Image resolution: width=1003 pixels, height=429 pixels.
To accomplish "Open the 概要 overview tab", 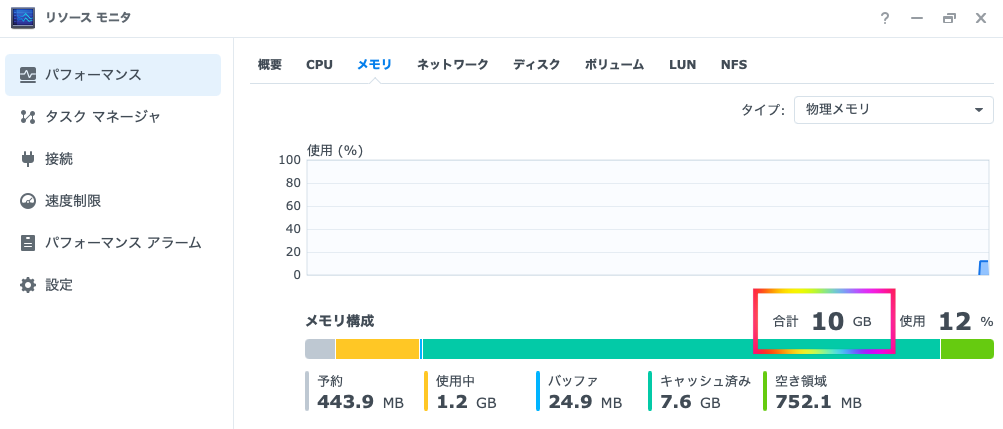I will tap(270, 65).
